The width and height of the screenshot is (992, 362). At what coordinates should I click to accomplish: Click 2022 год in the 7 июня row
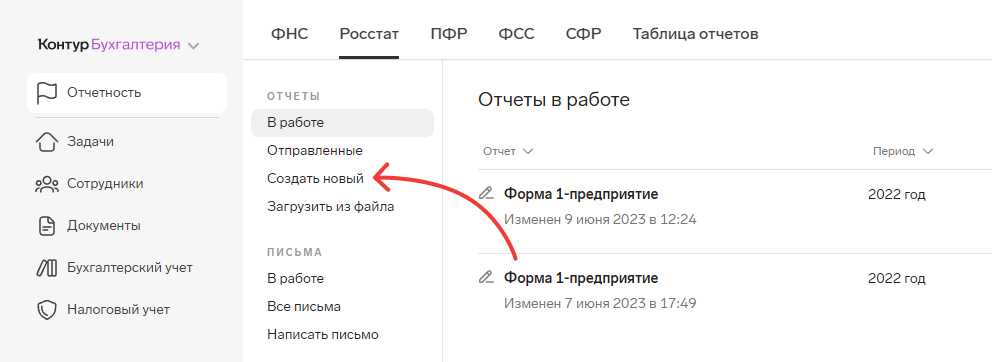pos(896,278)
